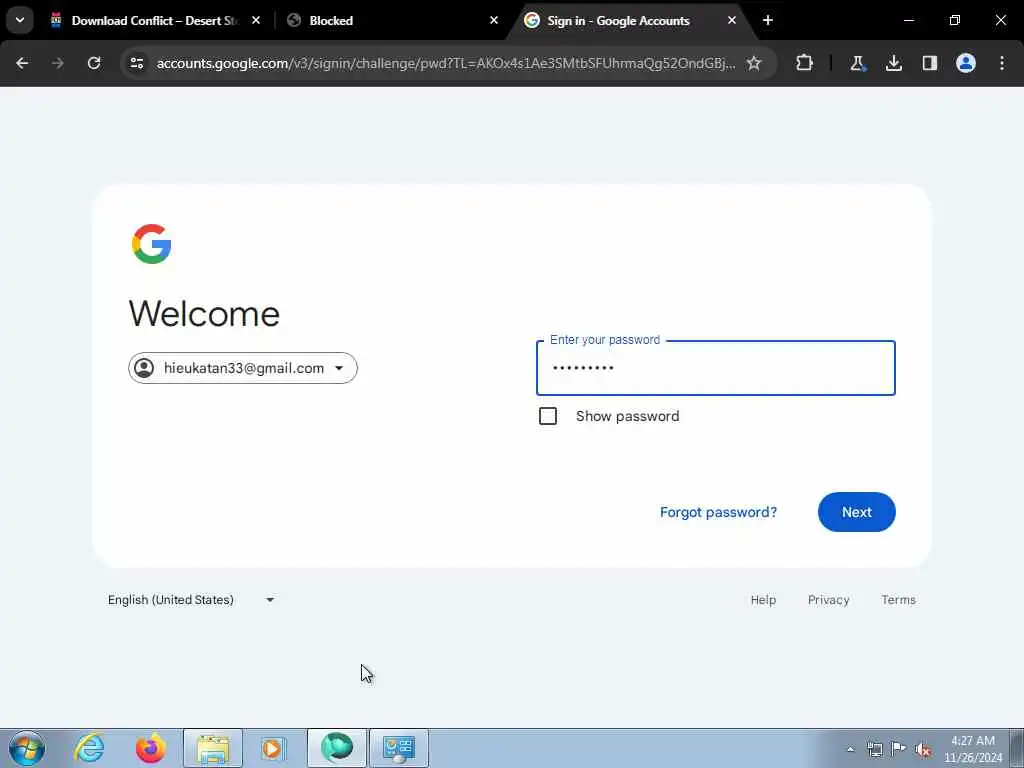
Task: Open the Help link in footer
Action: coord(763,600)
